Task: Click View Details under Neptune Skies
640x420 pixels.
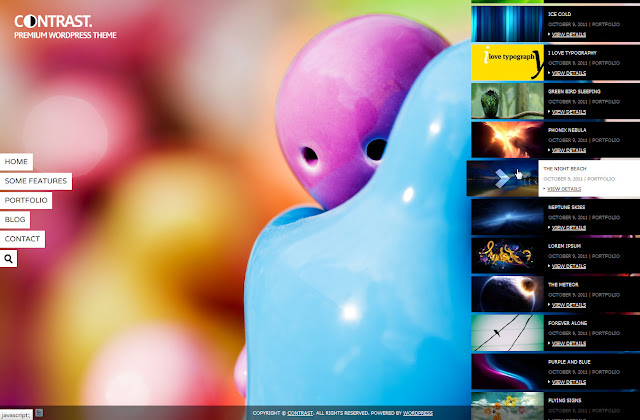Action: pyautogui.click(x=569, y=228)
